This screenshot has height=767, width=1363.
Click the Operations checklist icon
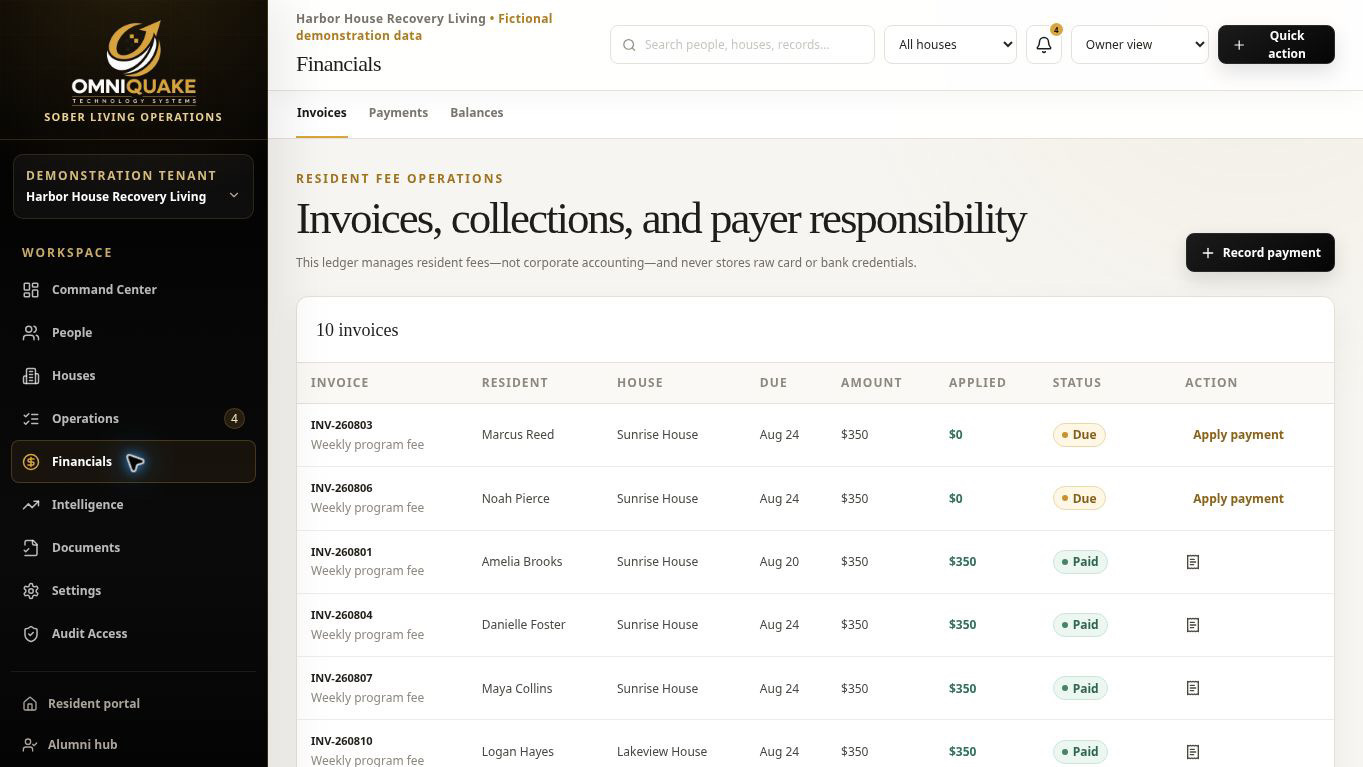tap(31, 419)
